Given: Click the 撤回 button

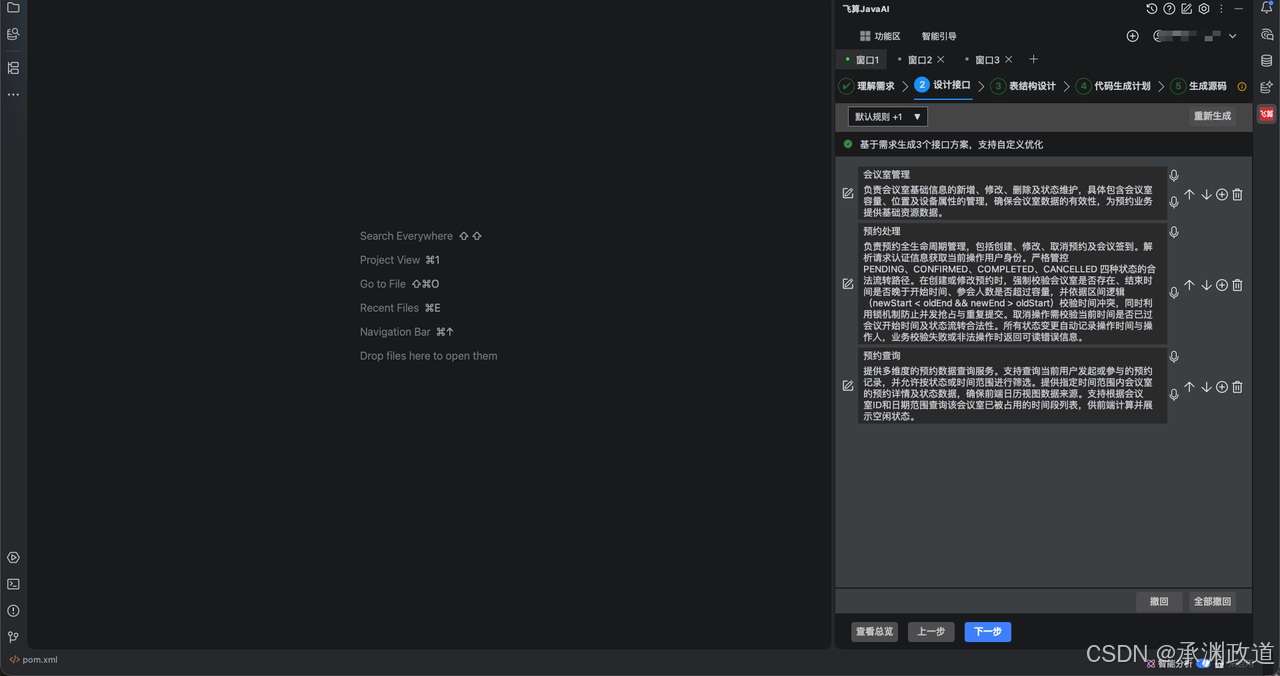Looking at the screenshot, I should click(x=1159, y=602).
